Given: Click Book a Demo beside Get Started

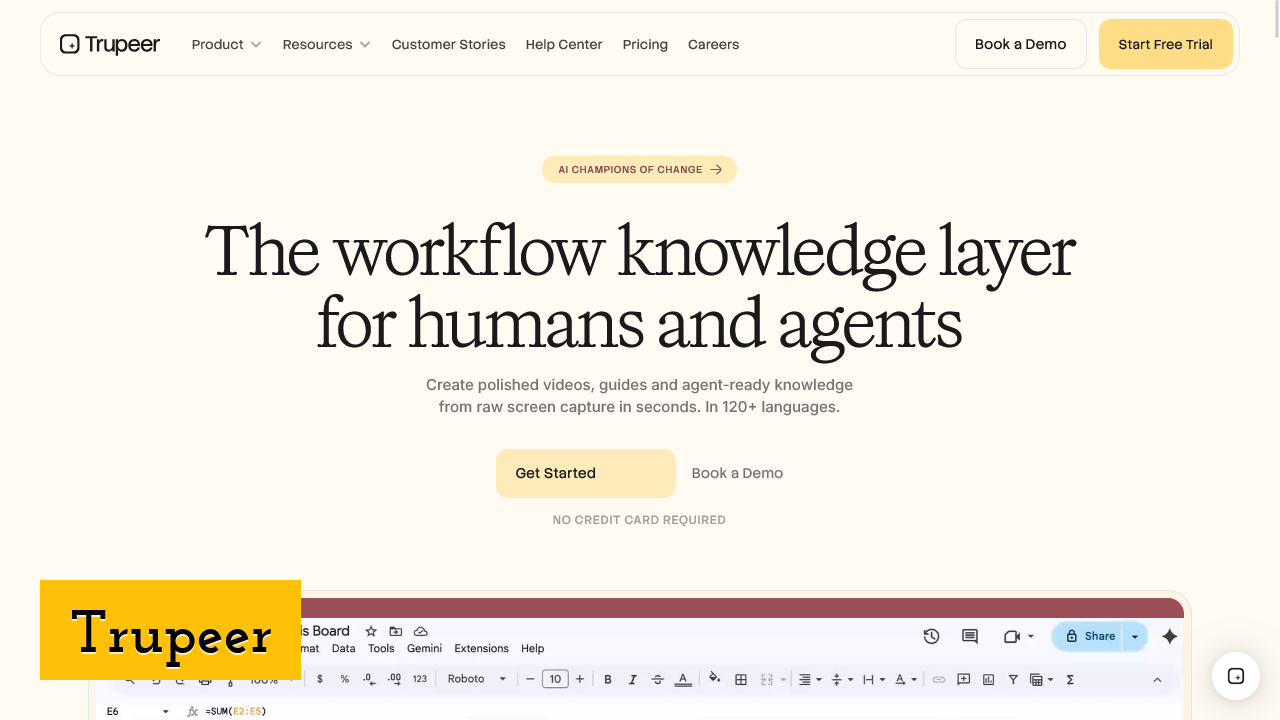Looking at the screenshot, I should point(737,473).
